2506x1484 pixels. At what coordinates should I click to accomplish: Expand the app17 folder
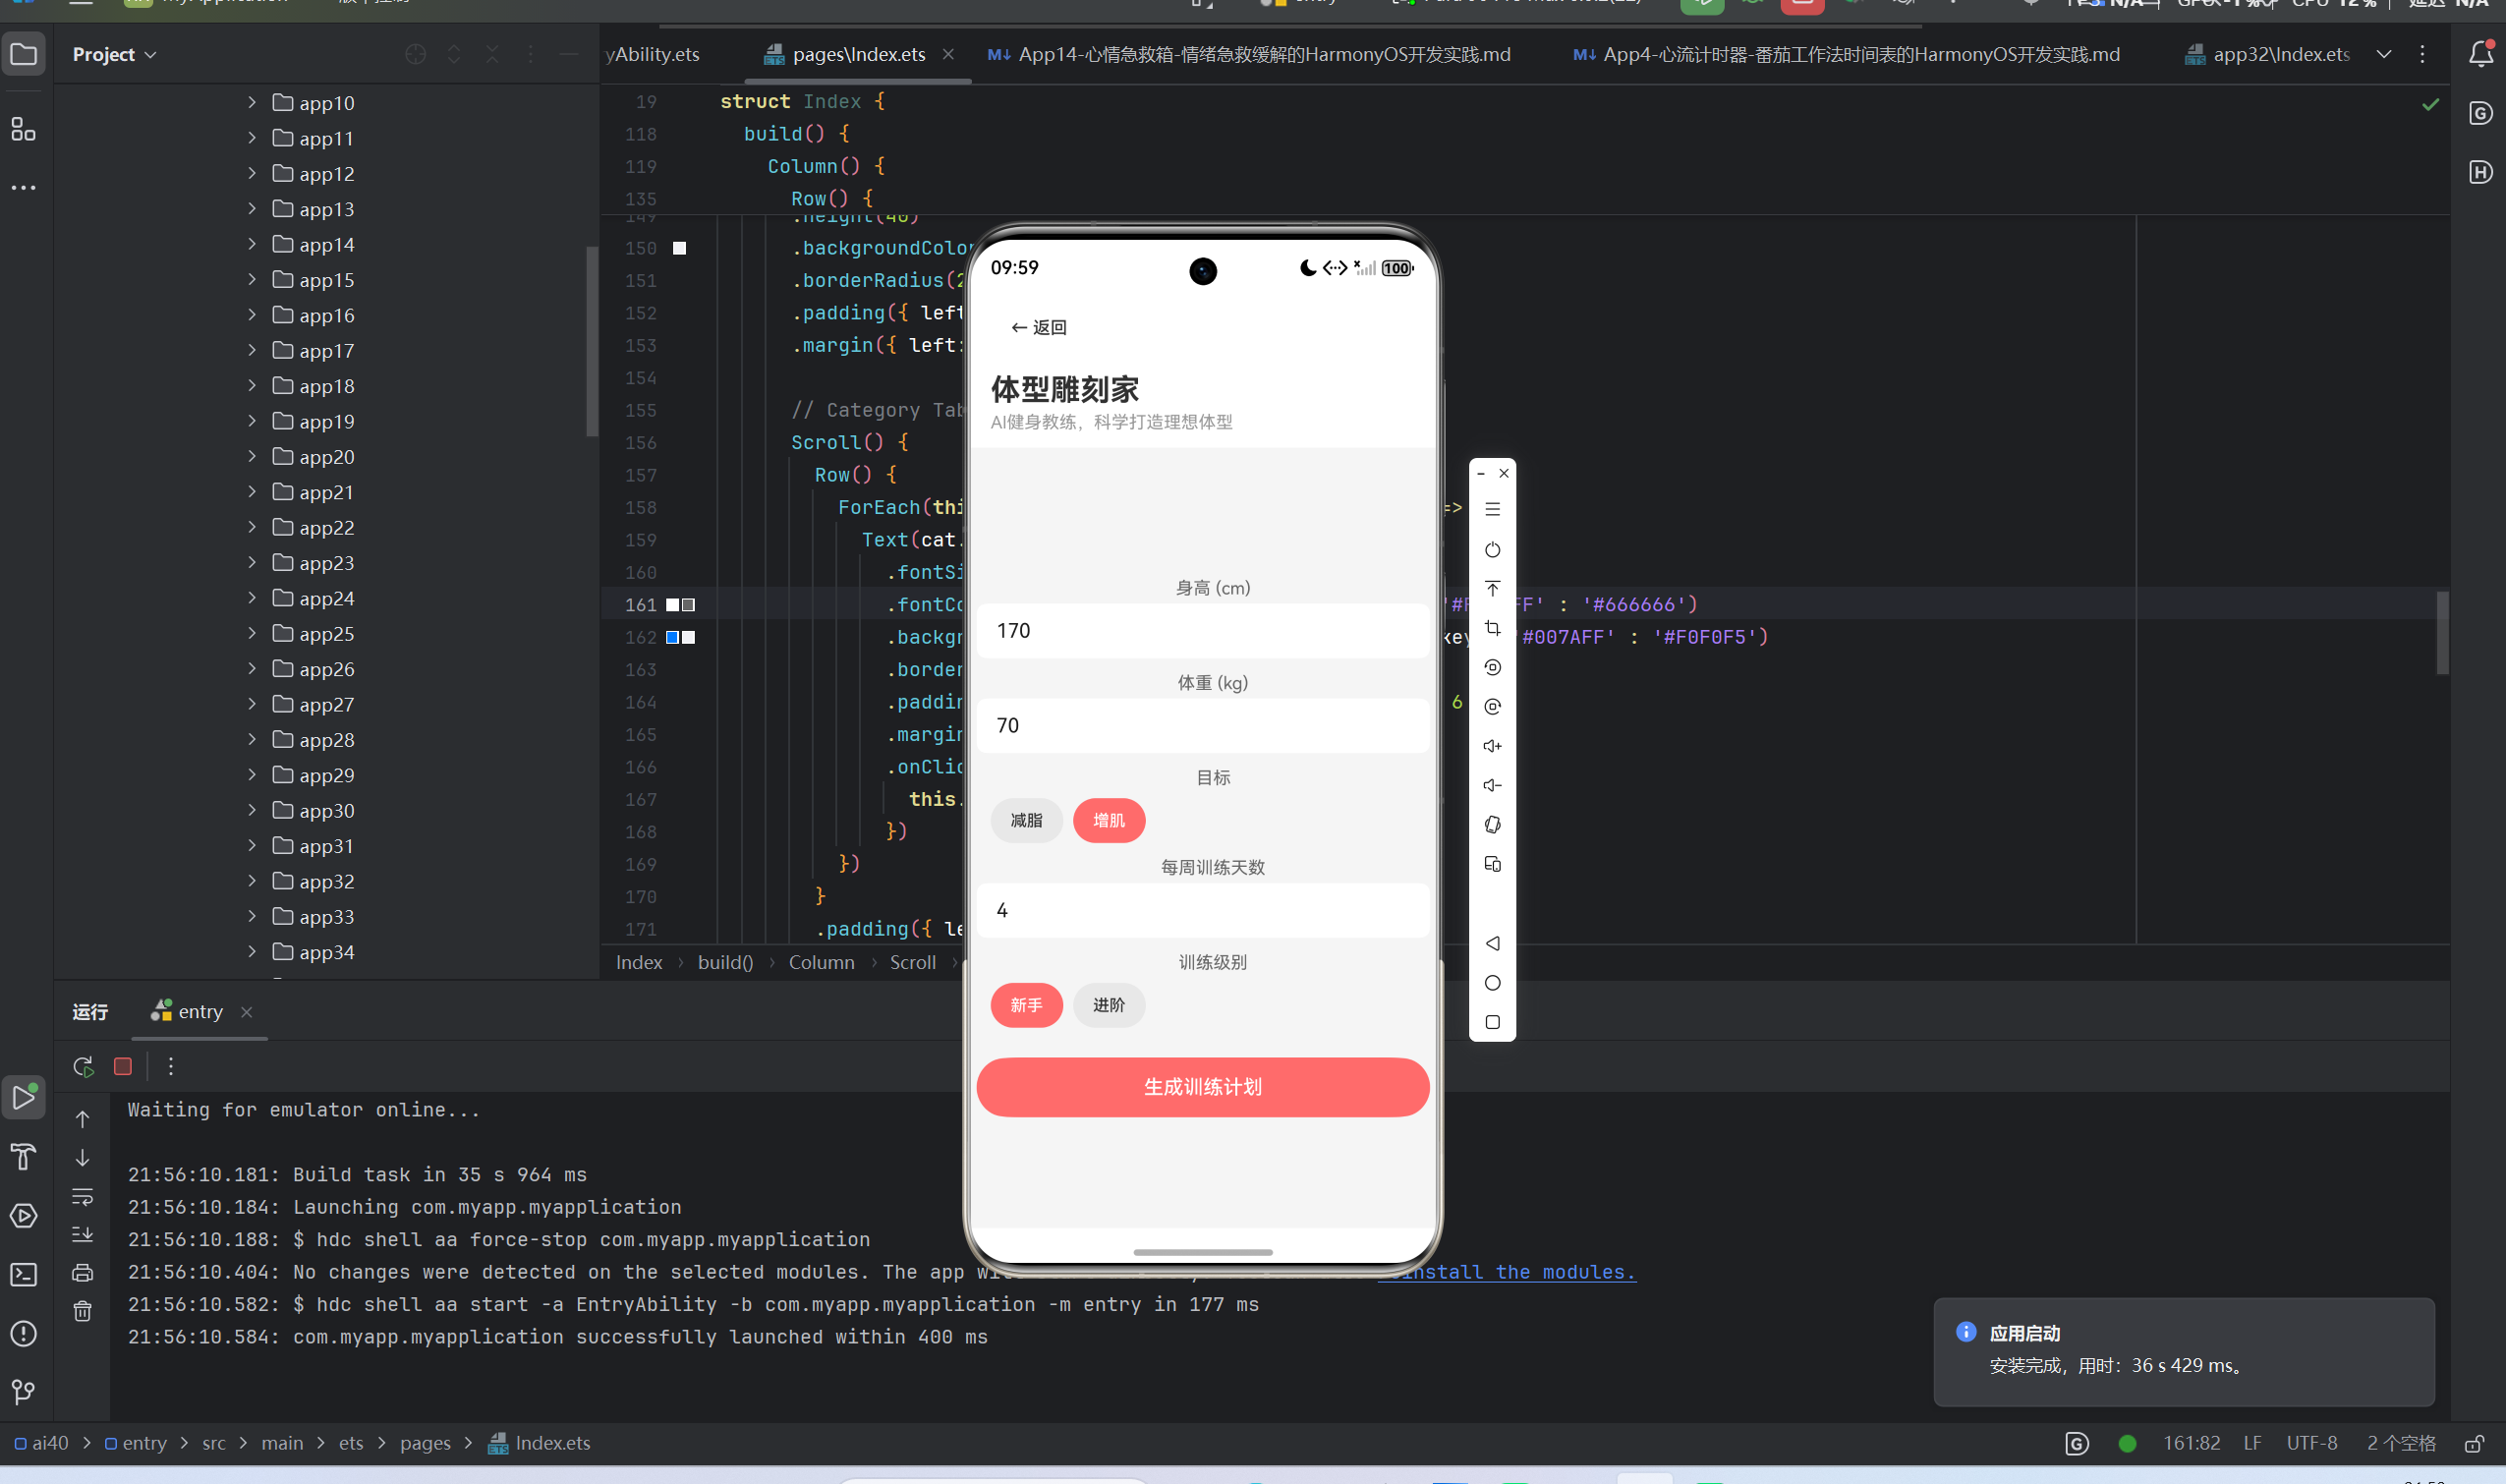[251, 350]
